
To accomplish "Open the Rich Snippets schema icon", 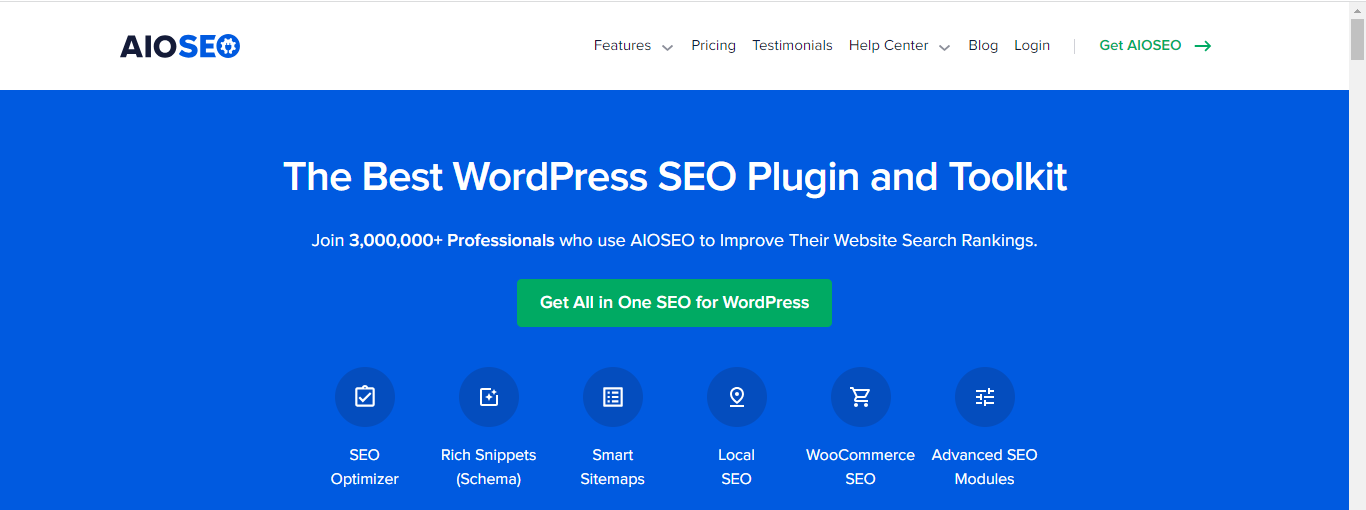I will pos(489,397).
